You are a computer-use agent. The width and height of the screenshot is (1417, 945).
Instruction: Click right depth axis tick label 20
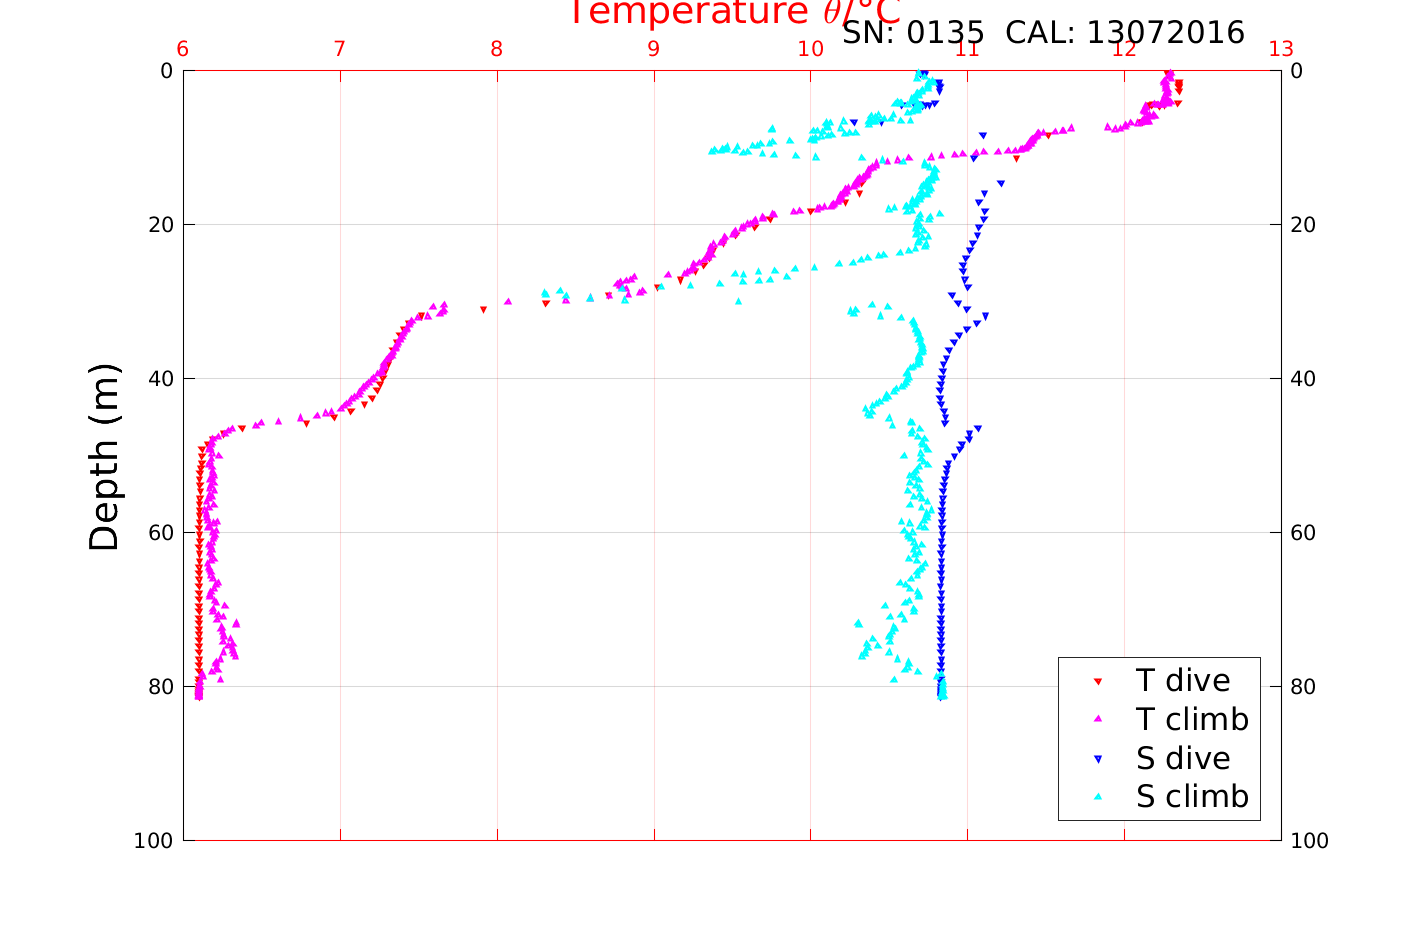pyautogui.click(x=1304, y=225)
